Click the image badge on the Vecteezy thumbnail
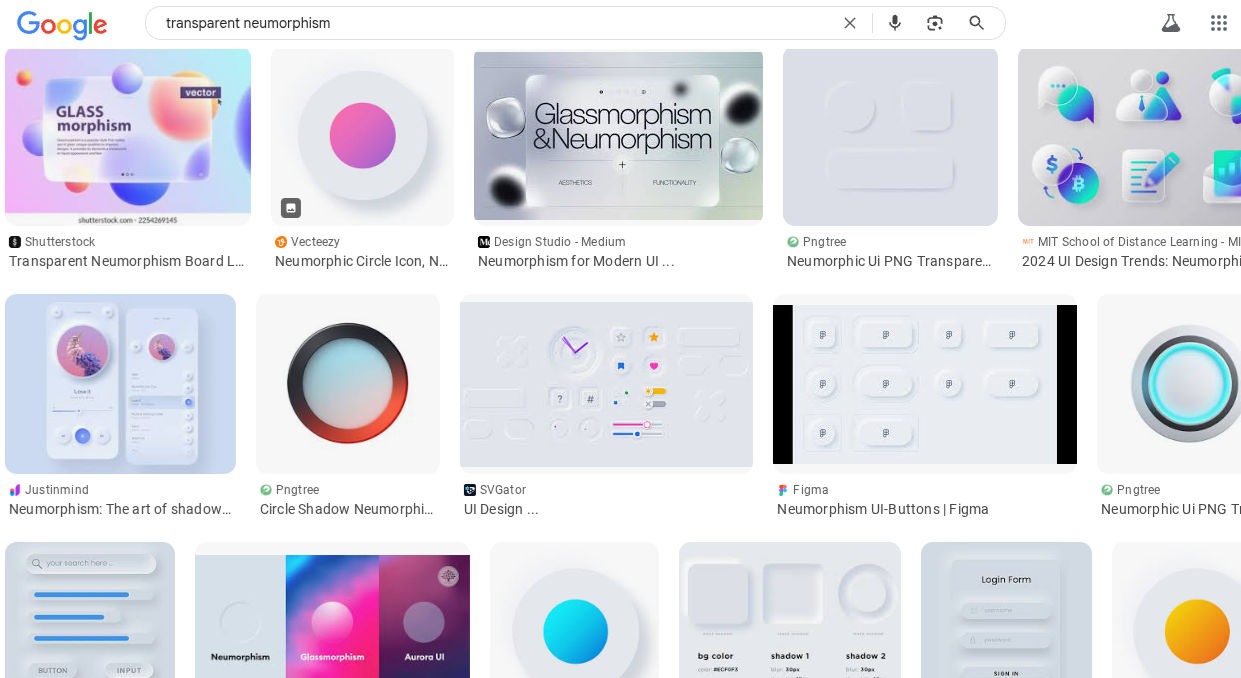The width and height of the screenshot is (1241, 678). [x=291, y=208]
